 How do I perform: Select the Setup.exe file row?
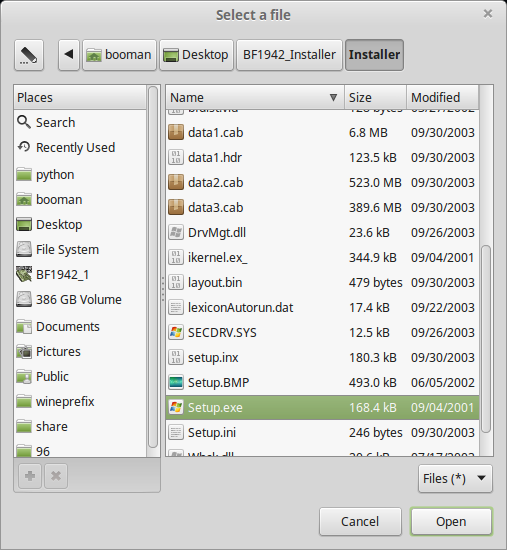(x=322, y=408)
